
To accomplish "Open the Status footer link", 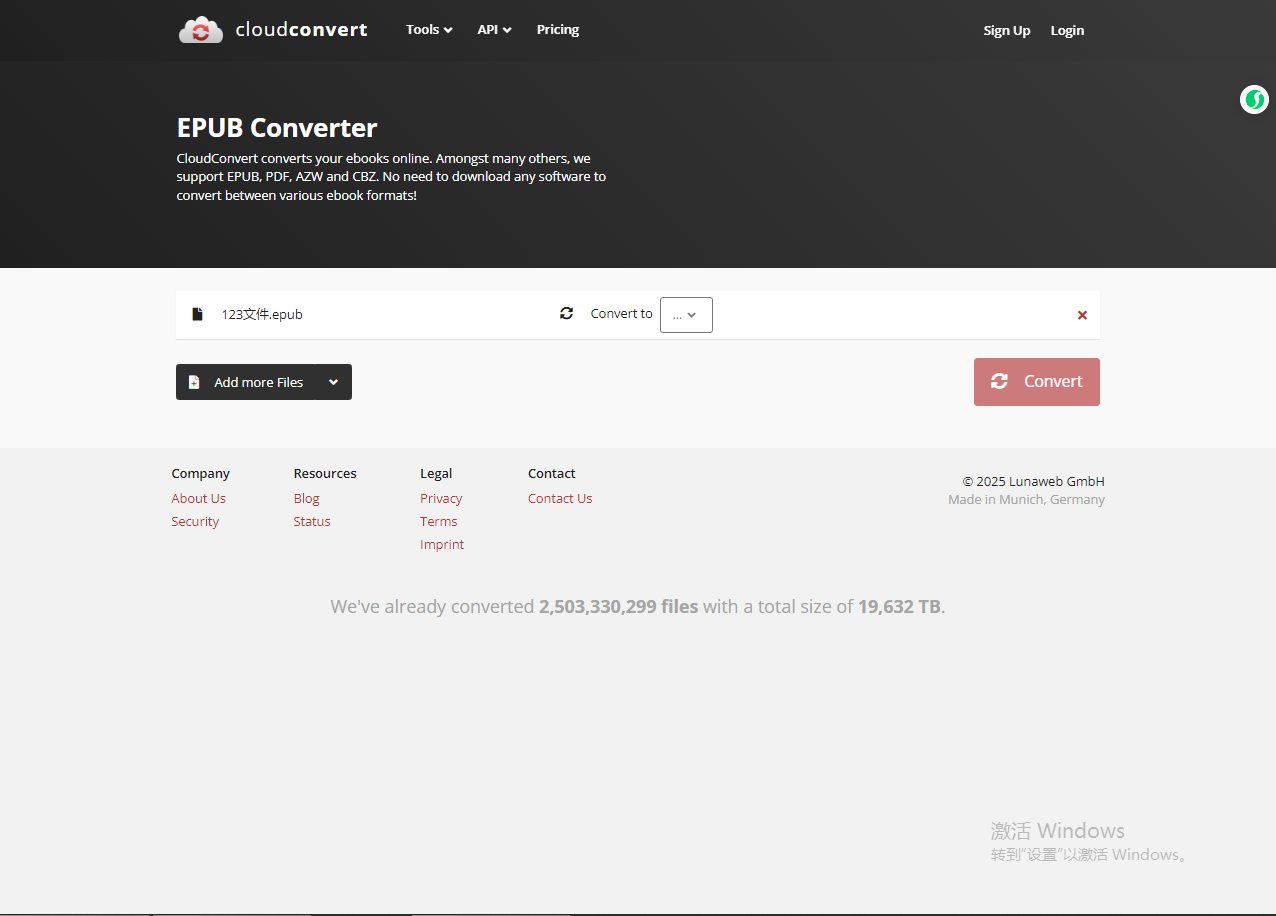I will tap(312, 521).
